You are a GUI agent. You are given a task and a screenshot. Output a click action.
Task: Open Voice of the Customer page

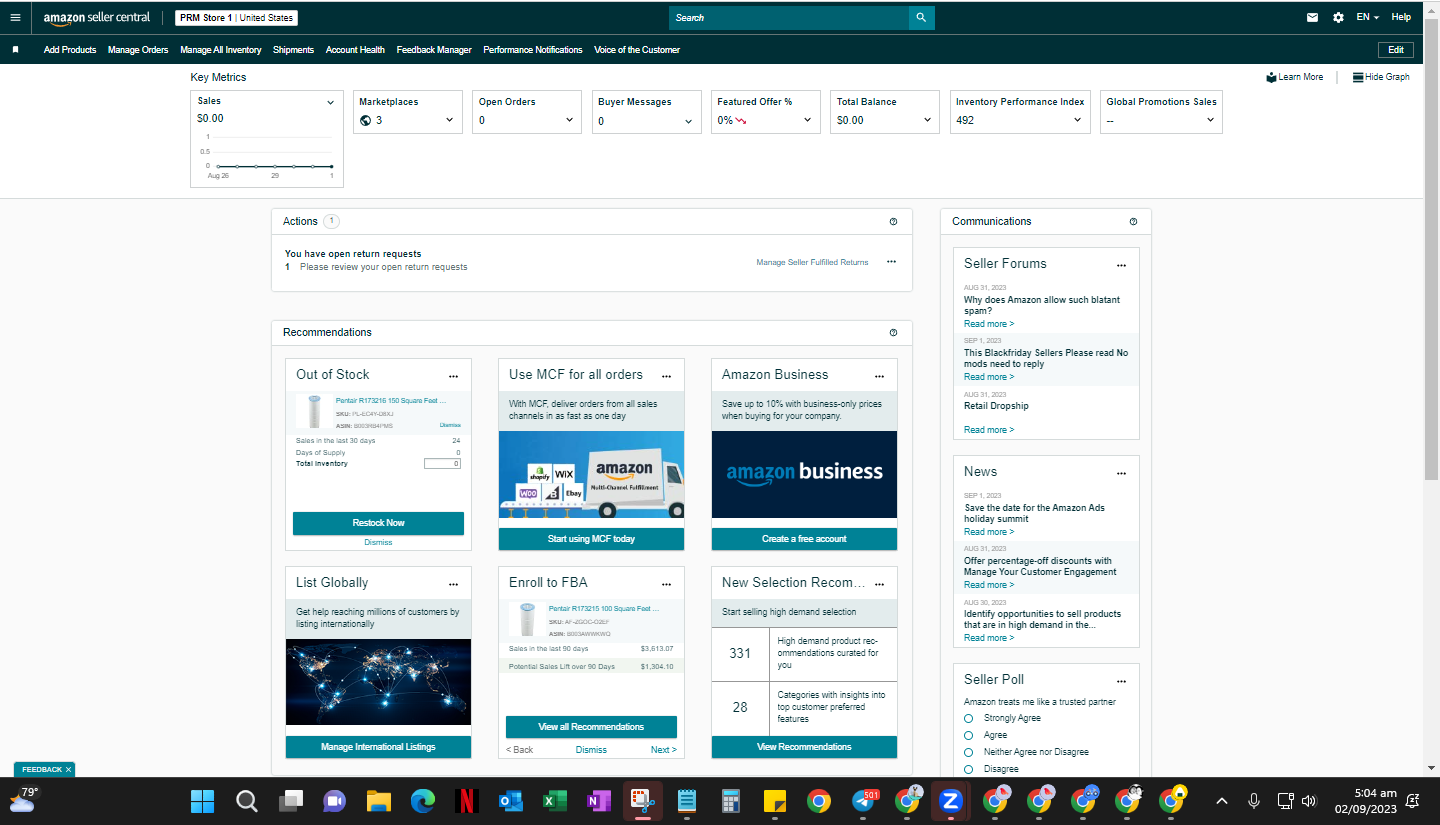637,50
